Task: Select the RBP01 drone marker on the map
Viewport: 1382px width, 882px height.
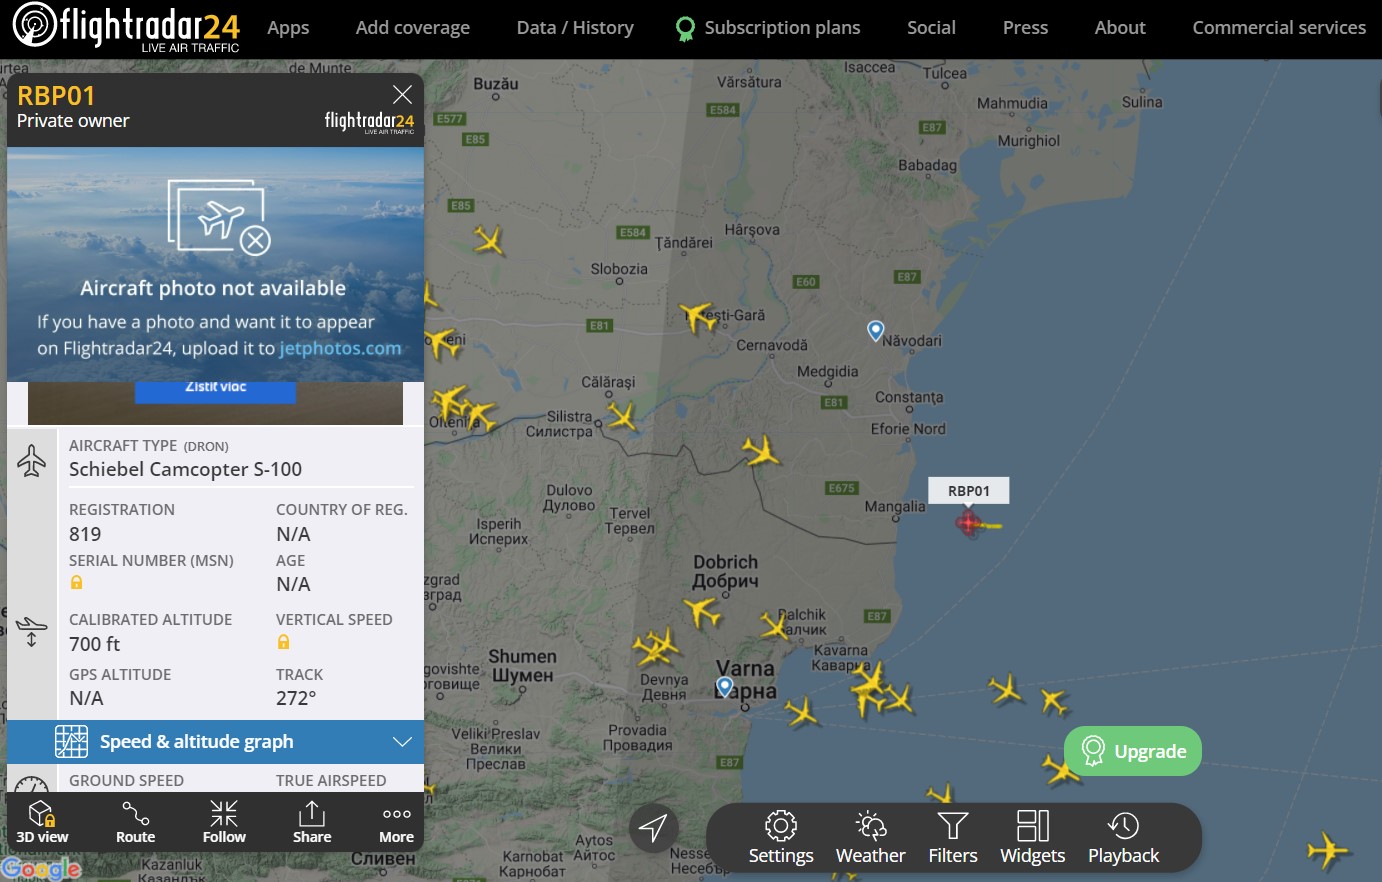Action: click(969, 522)
